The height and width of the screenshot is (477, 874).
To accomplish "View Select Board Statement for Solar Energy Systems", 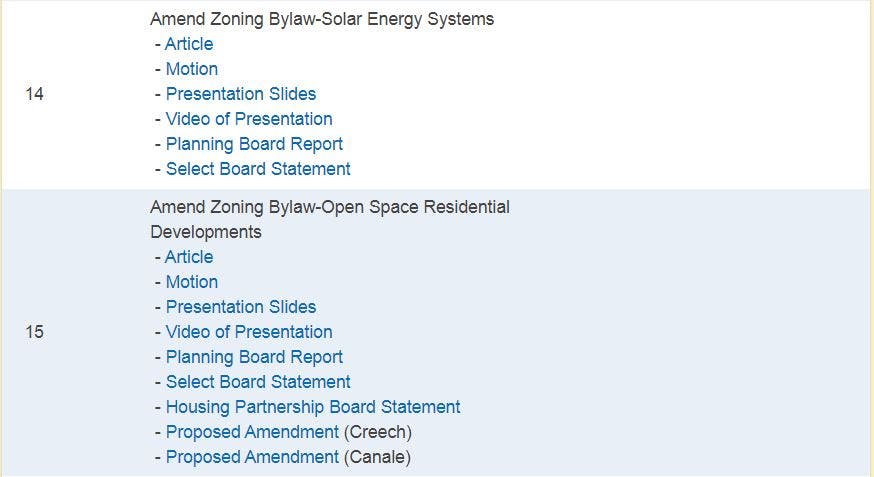I will 258,169.
